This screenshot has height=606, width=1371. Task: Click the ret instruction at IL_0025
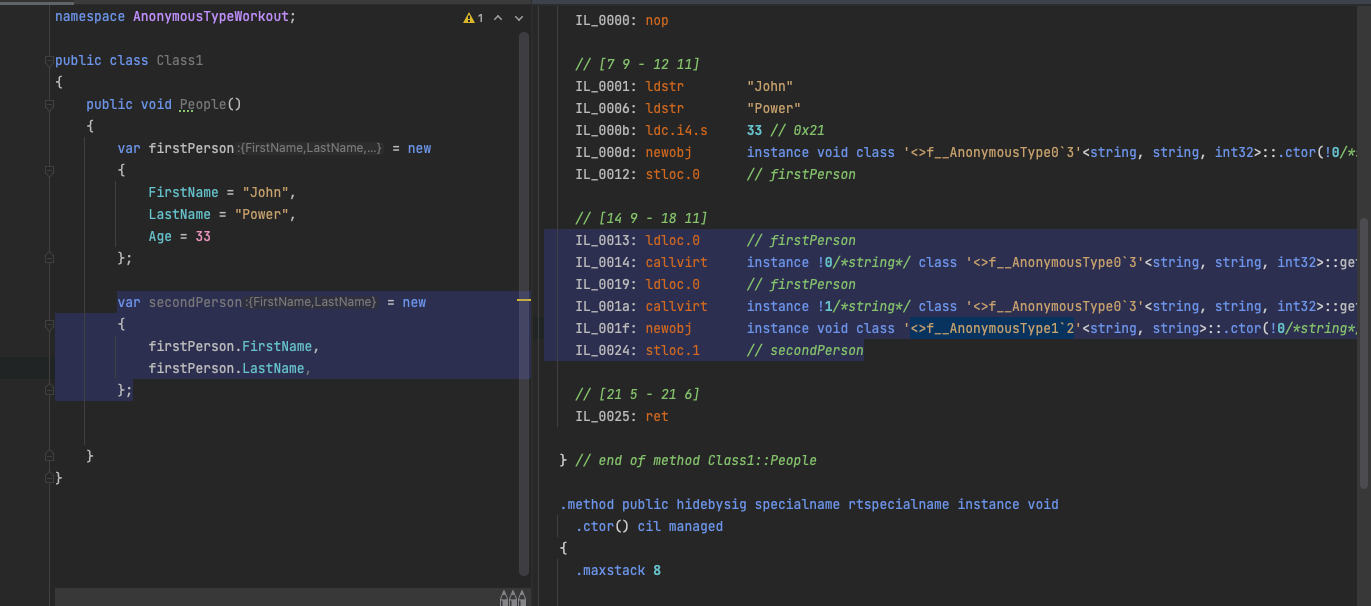pyautogui.click(x=656, y=416)
